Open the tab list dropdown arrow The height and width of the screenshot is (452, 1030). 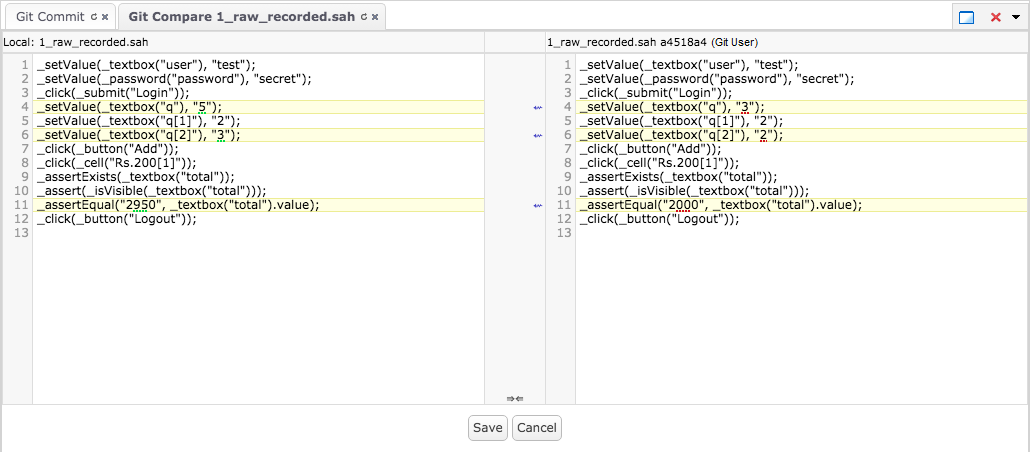pos(1015,17)
